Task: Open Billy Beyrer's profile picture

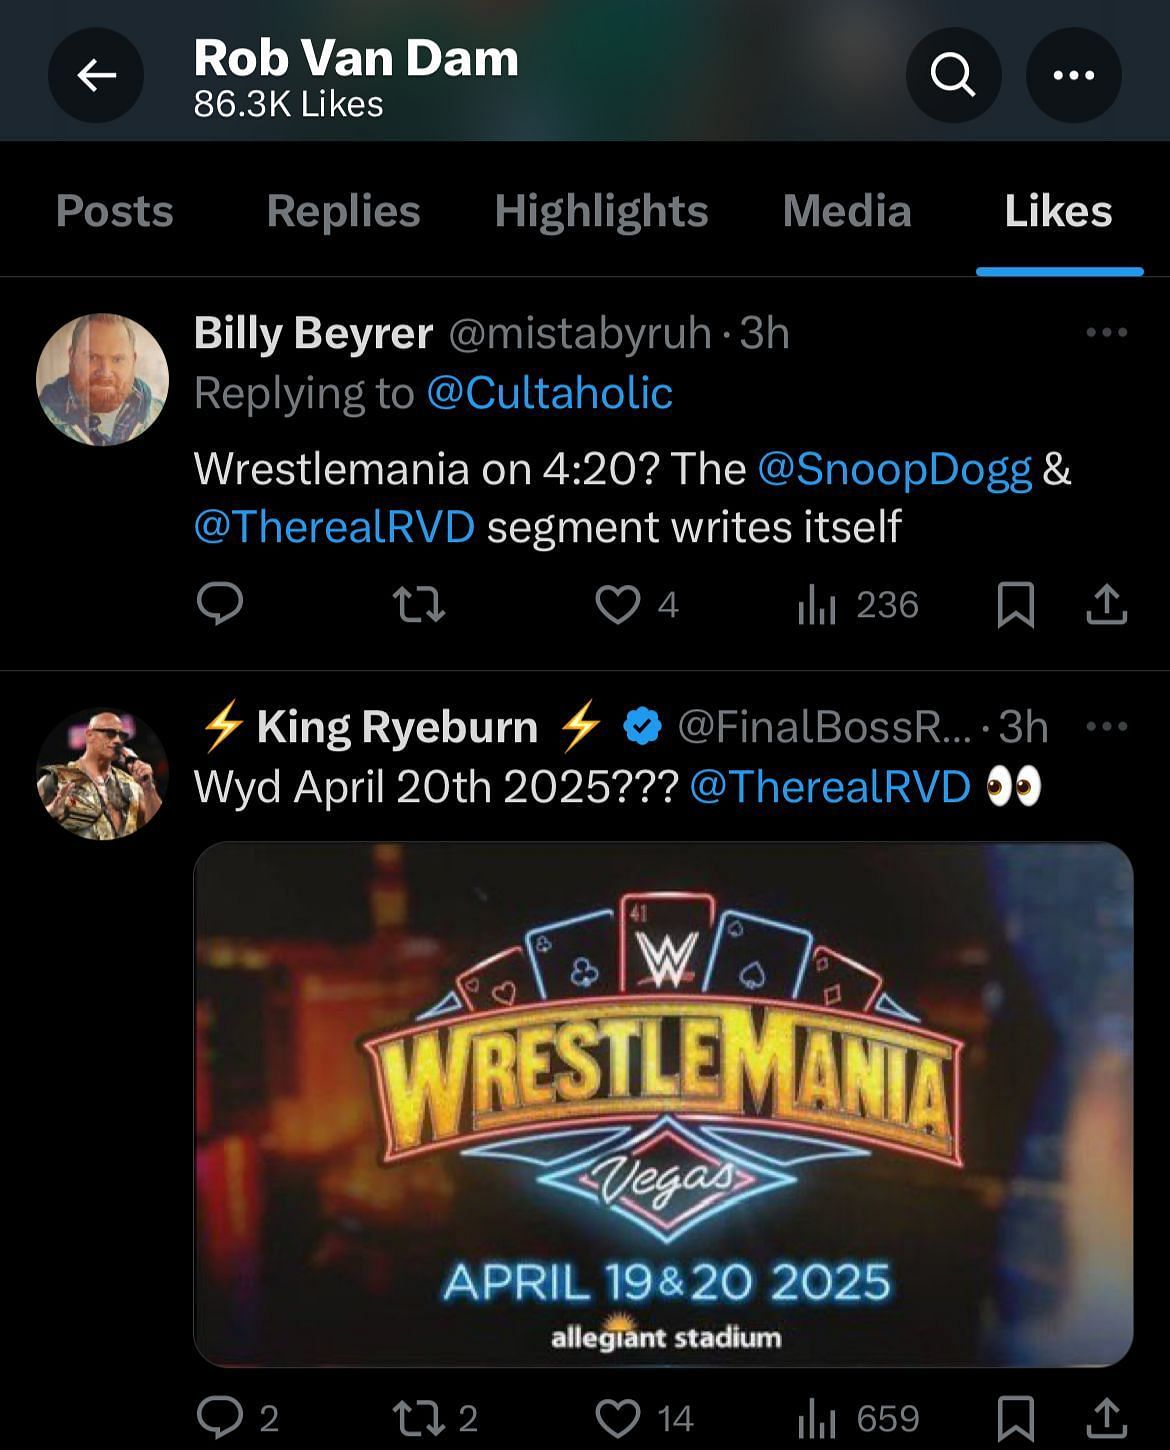Action: click(x=102, y=379)
